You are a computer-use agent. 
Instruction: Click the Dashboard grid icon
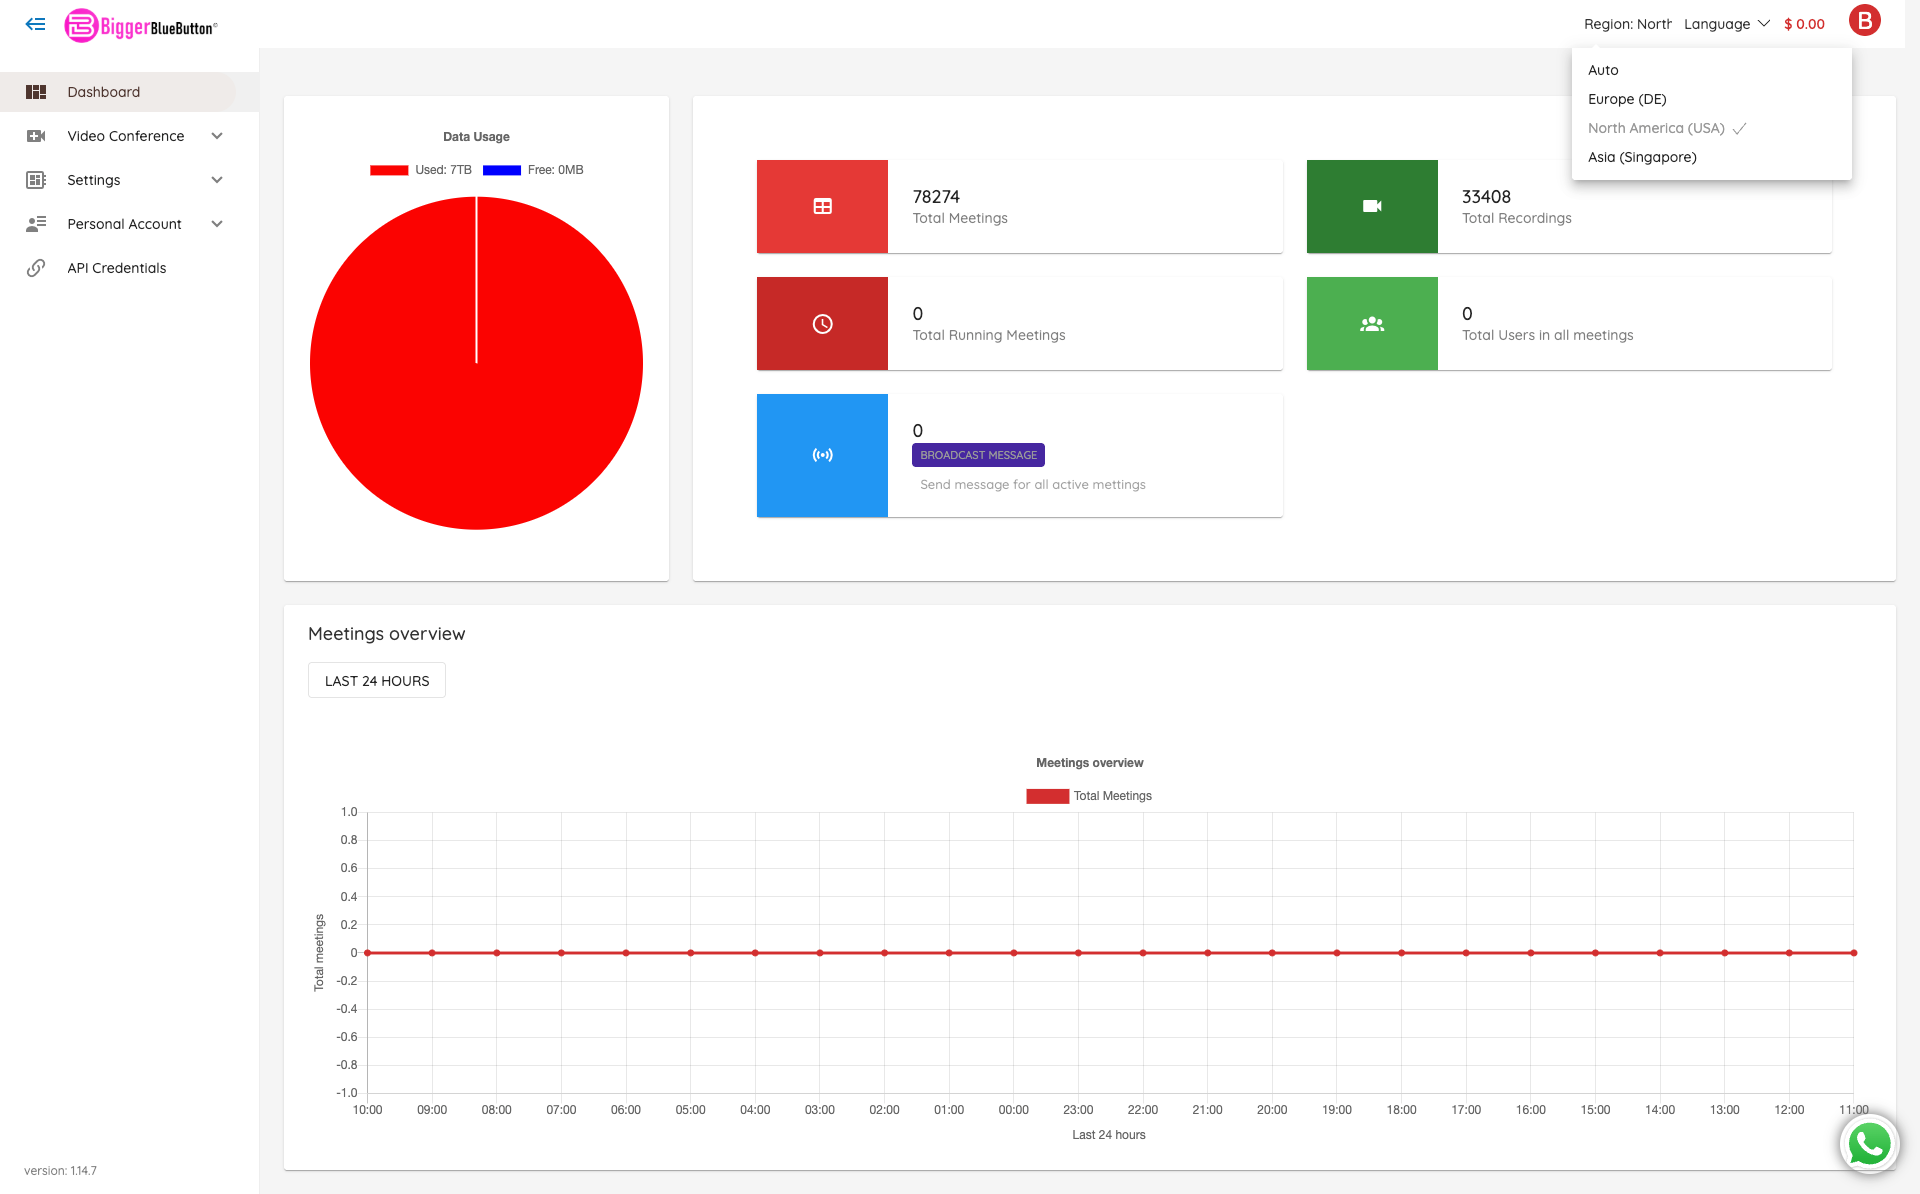[x=36, y=92]
